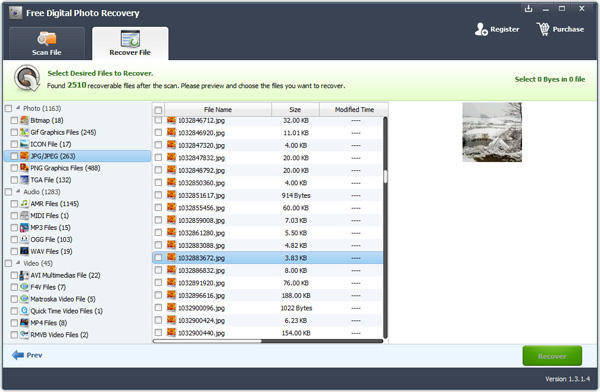
Task: Click file icon of 1032883672.jpg
Action: click(x=171, y=257)
